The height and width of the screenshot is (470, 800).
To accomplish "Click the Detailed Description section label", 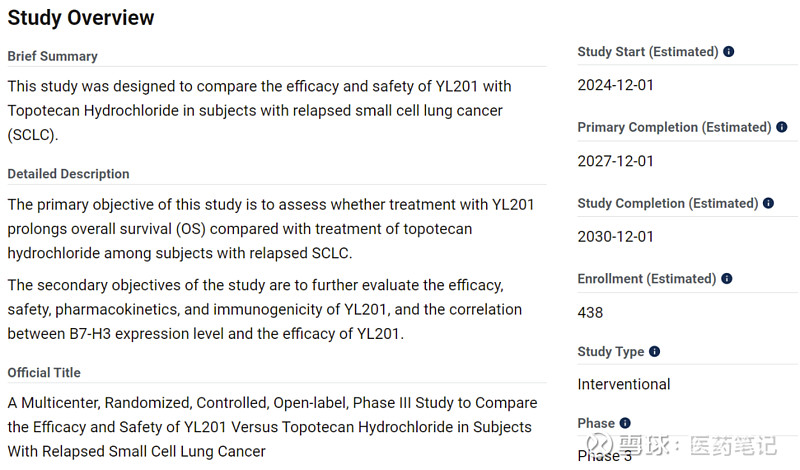I will pos(68,174).
